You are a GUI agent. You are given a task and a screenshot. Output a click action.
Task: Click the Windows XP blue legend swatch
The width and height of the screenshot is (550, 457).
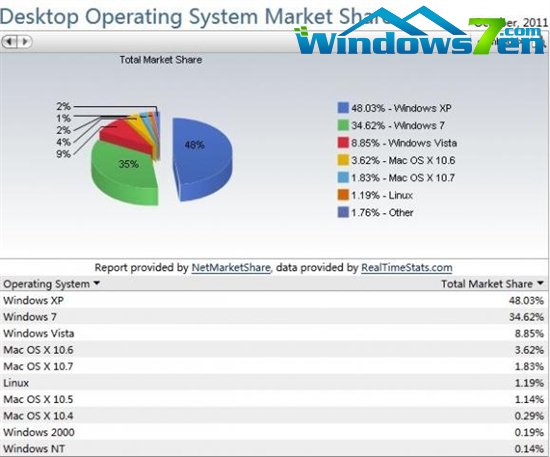point(343,108)
